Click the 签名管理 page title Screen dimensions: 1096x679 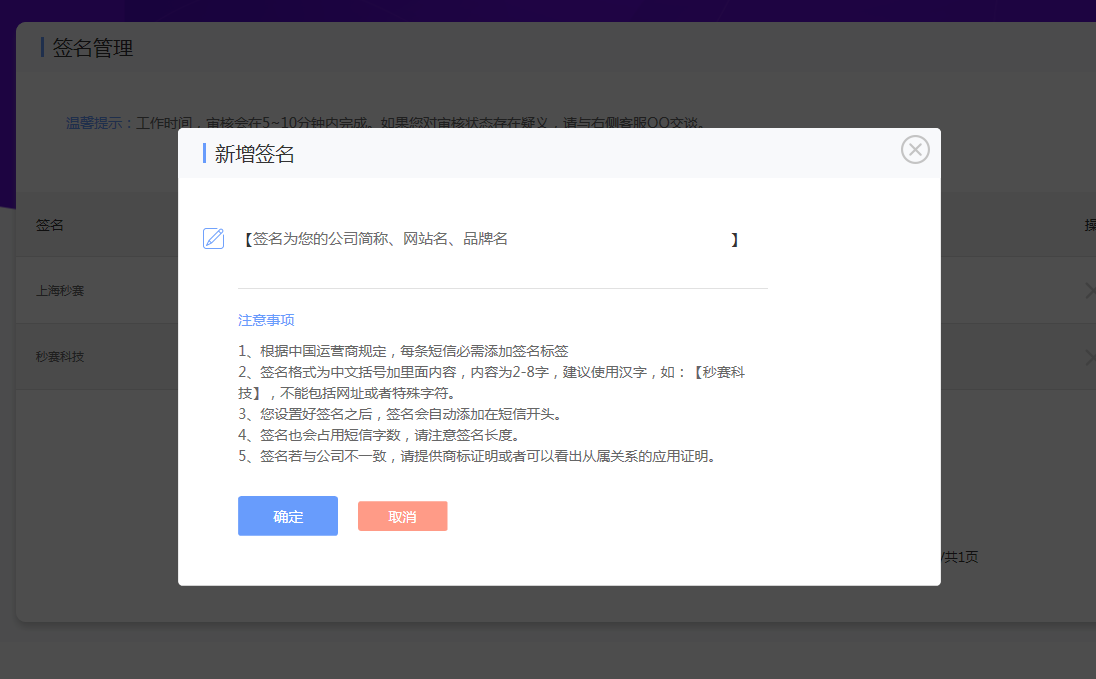pyautogui.click(x=93, y=48)
